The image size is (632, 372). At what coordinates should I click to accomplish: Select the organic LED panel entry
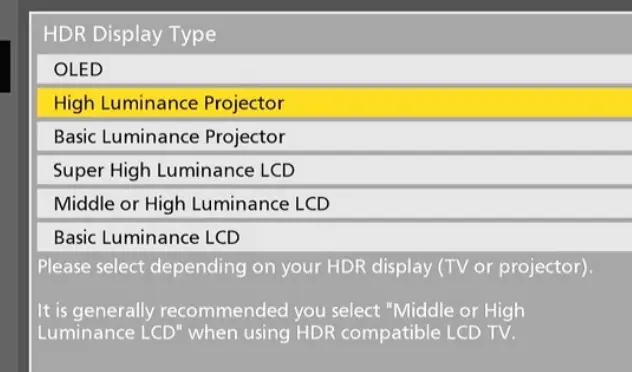pyautogui.click(x=335, y=69)
